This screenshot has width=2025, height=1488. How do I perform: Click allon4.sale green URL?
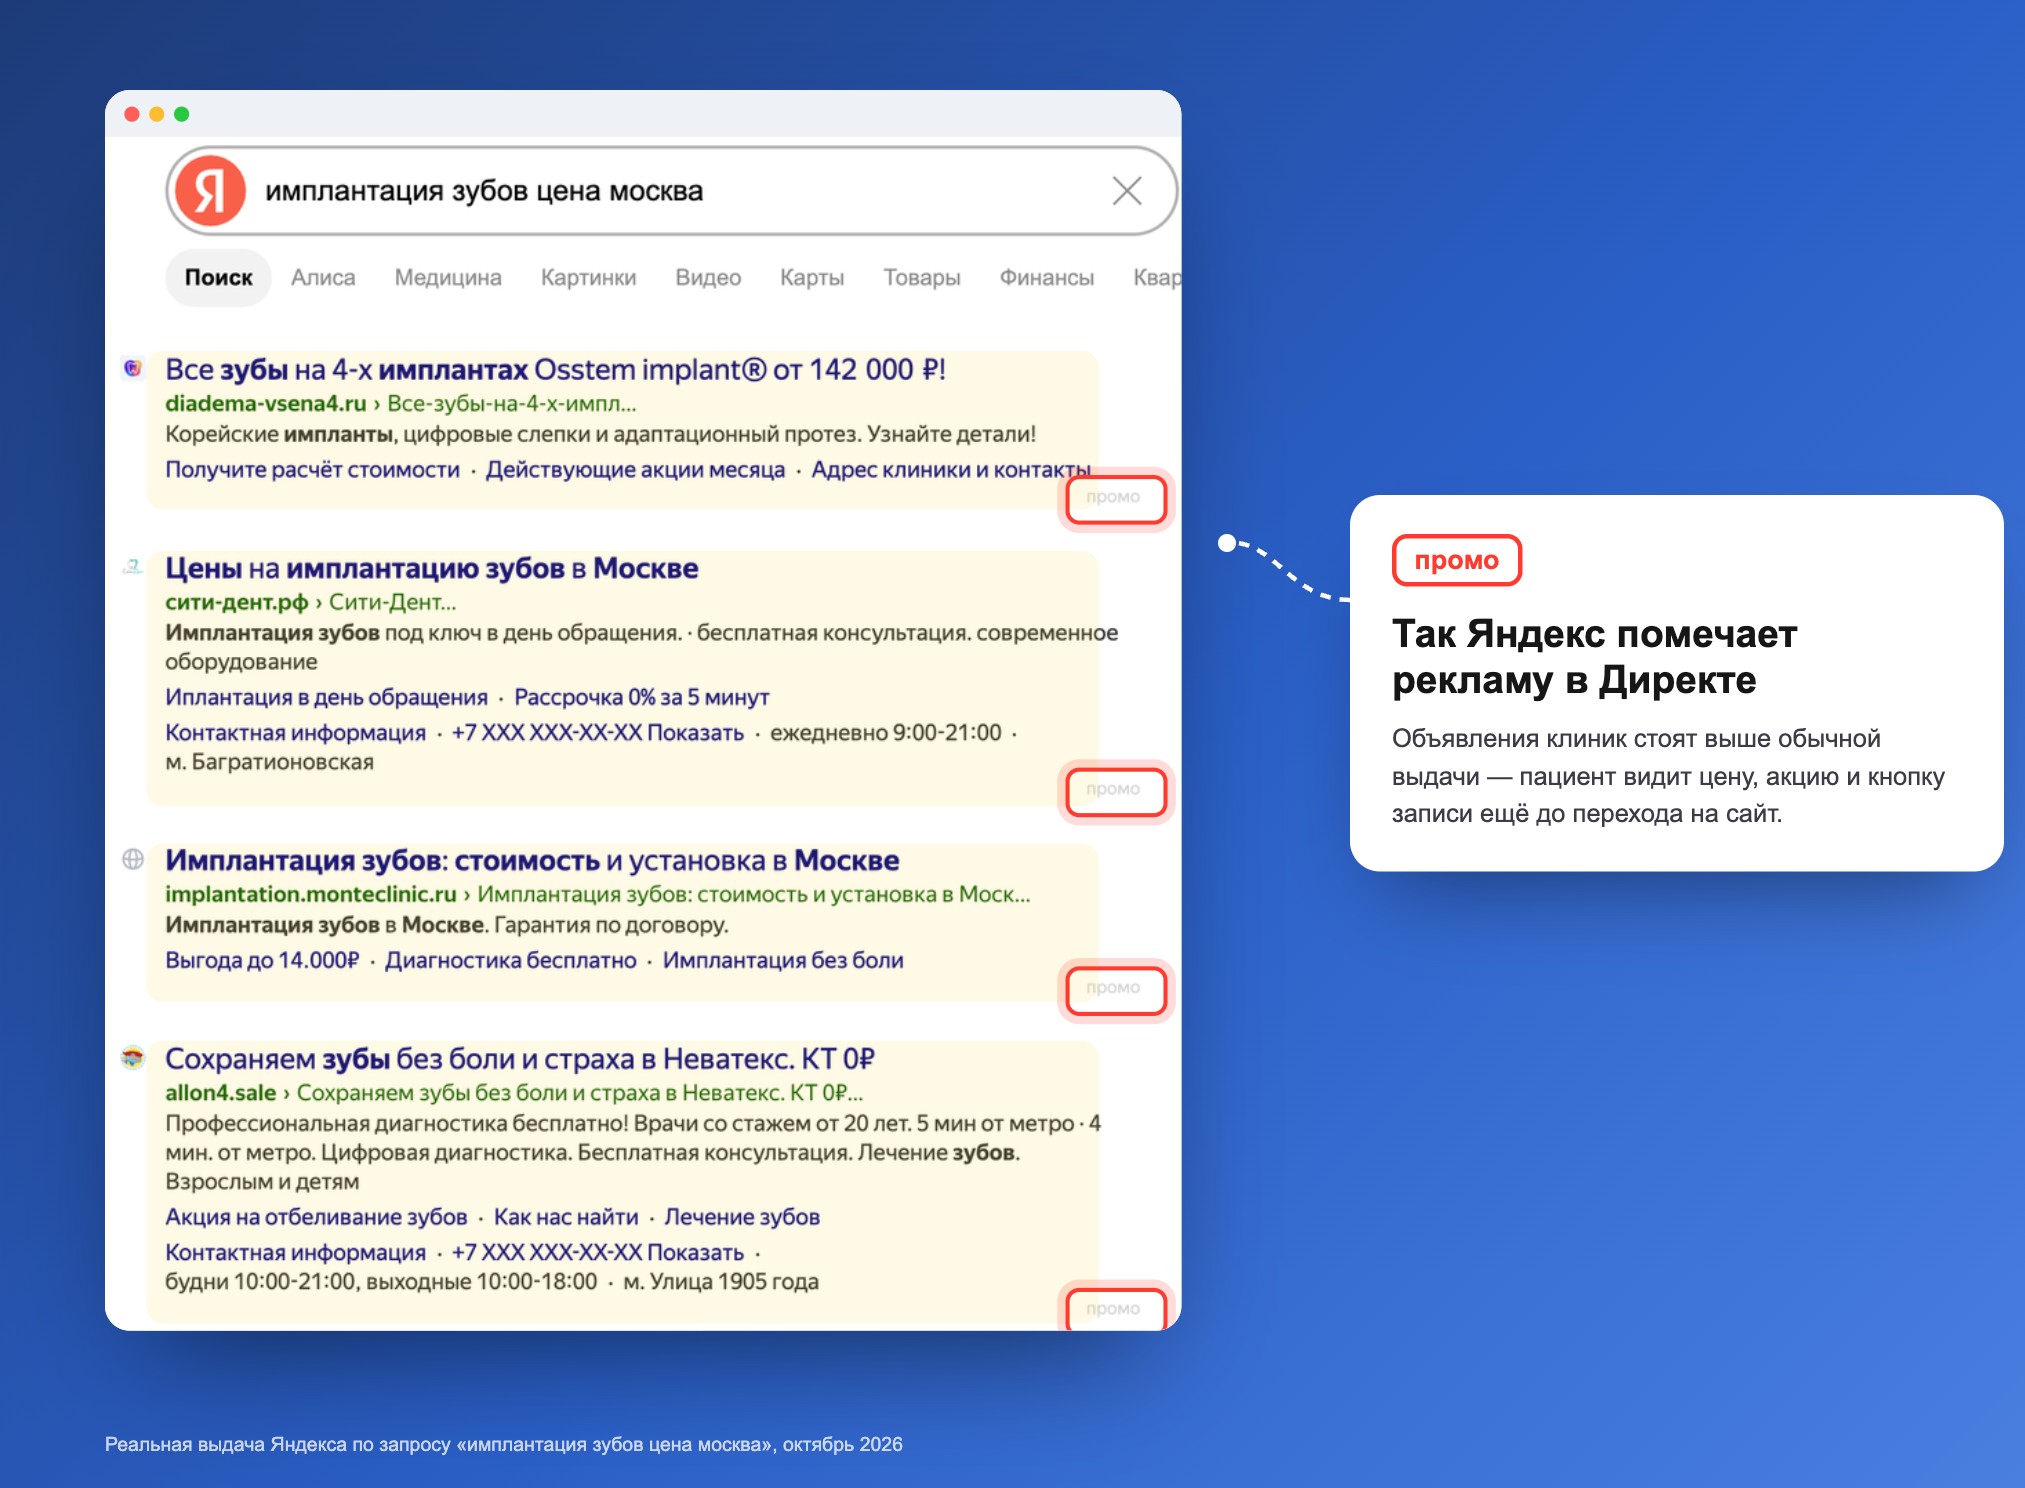[220, 1093]
